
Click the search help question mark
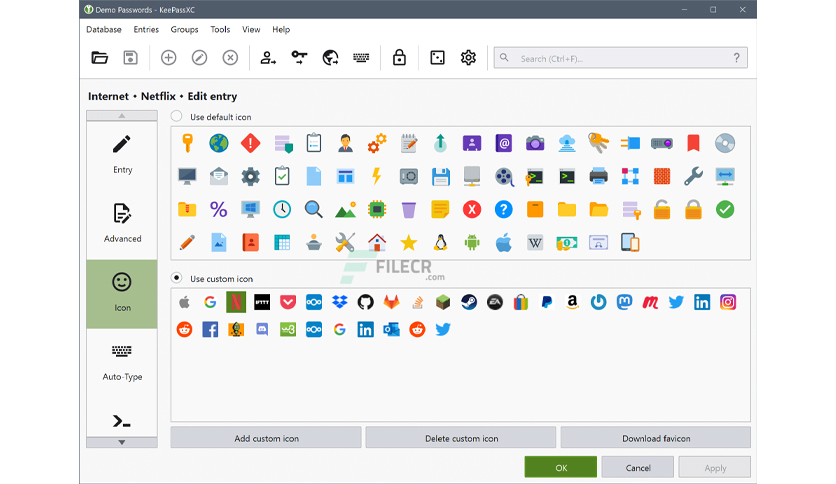tap(736, 58)
